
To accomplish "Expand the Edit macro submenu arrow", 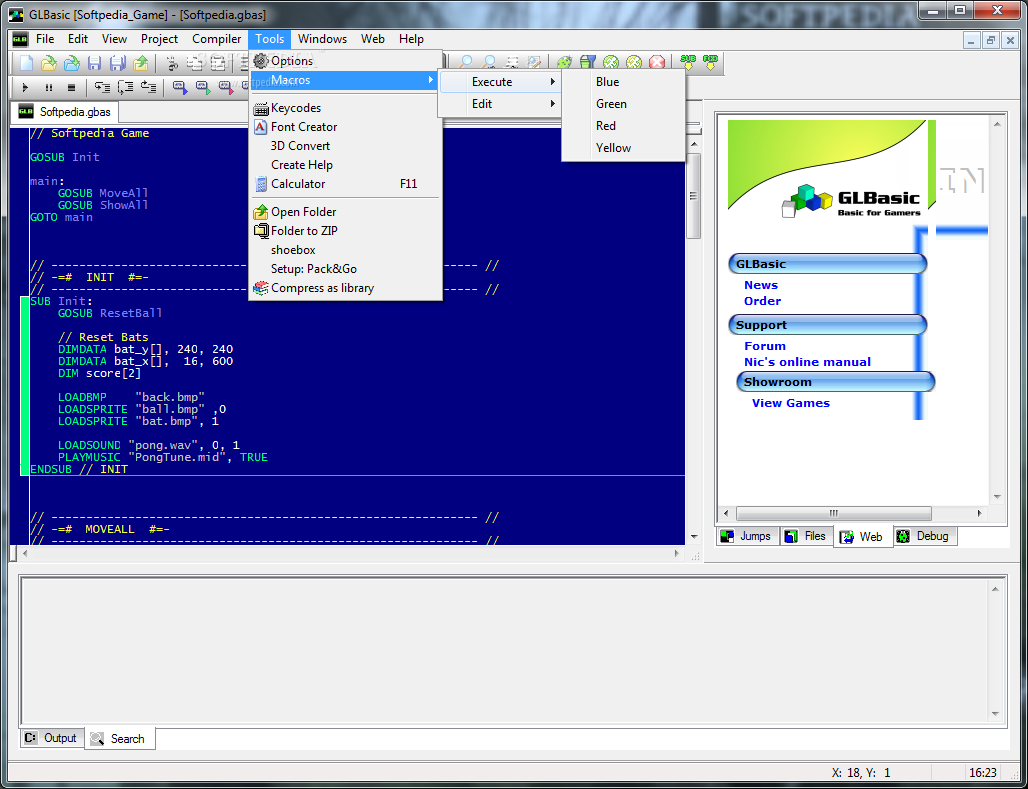I will pos(553,104).
